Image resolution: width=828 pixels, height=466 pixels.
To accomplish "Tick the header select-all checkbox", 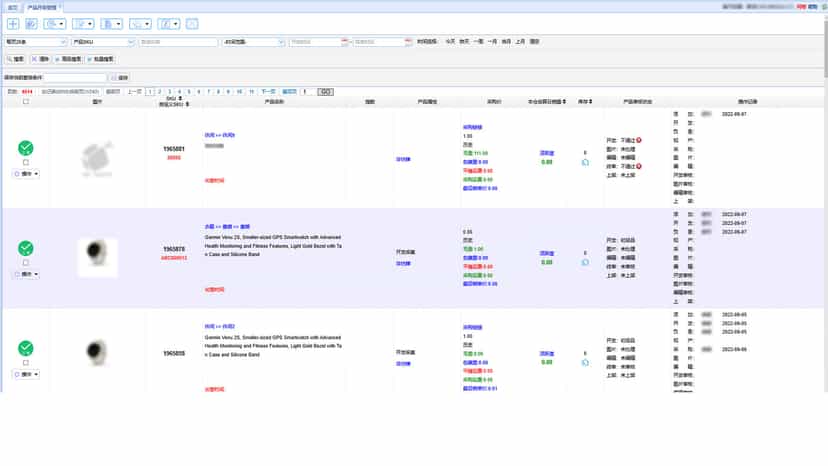I will [26, 101].
